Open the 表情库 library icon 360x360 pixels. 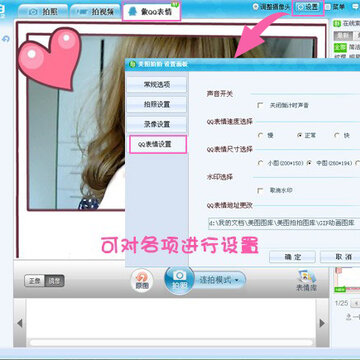click(x=306, y=281)
